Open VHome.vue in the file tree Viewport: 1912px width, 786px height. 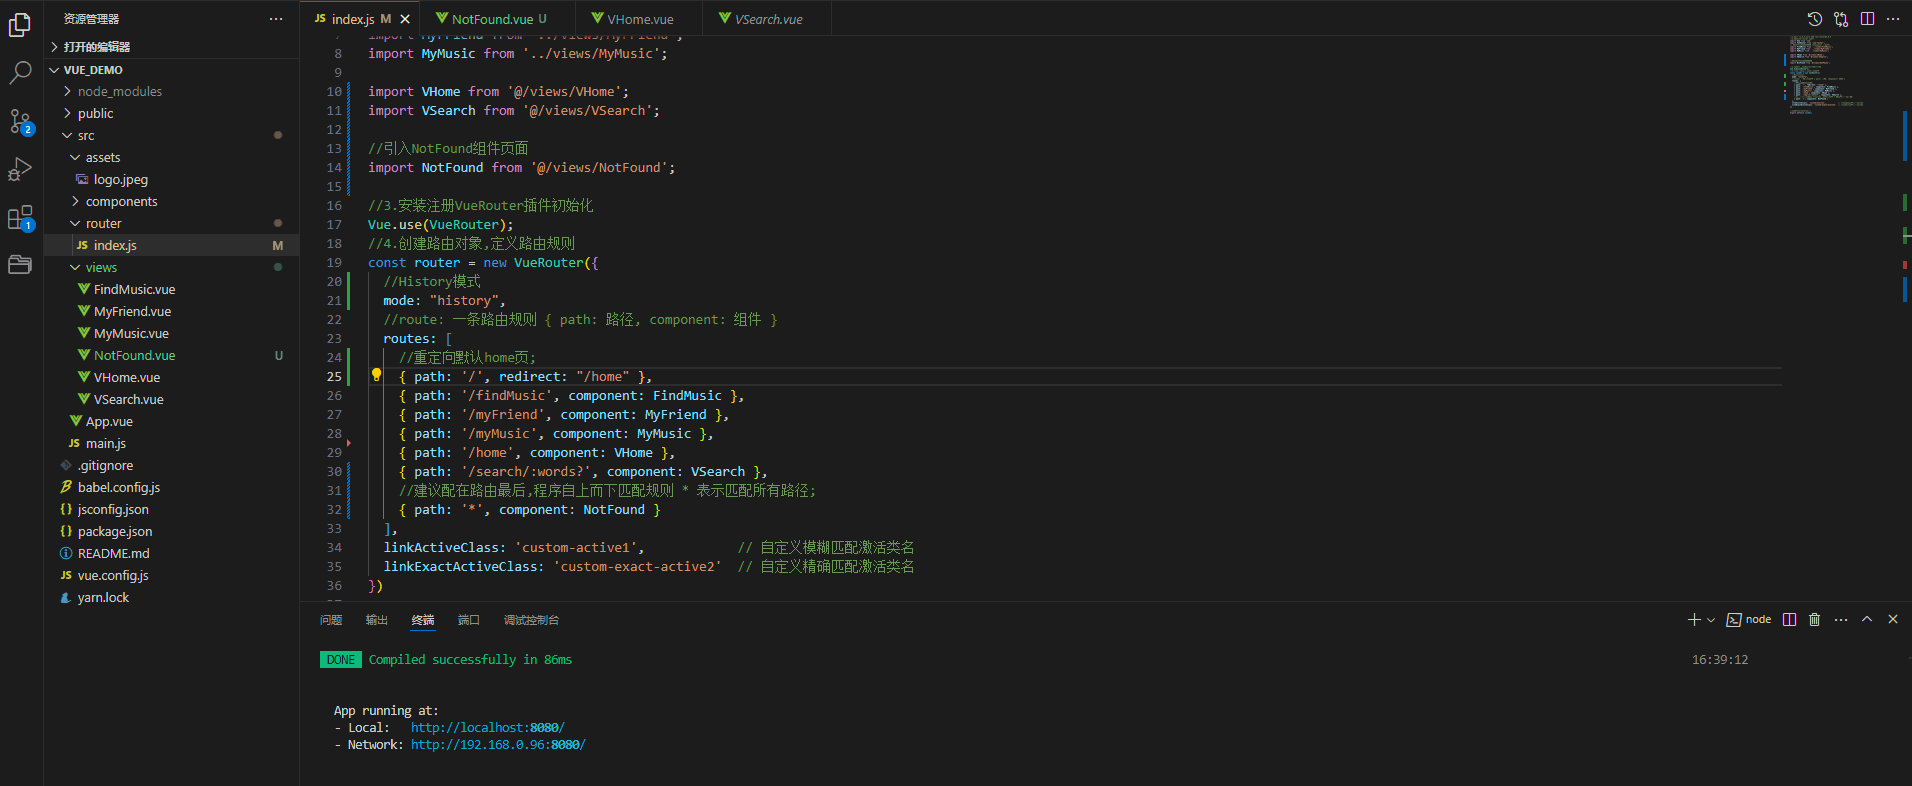pos(171,377)
